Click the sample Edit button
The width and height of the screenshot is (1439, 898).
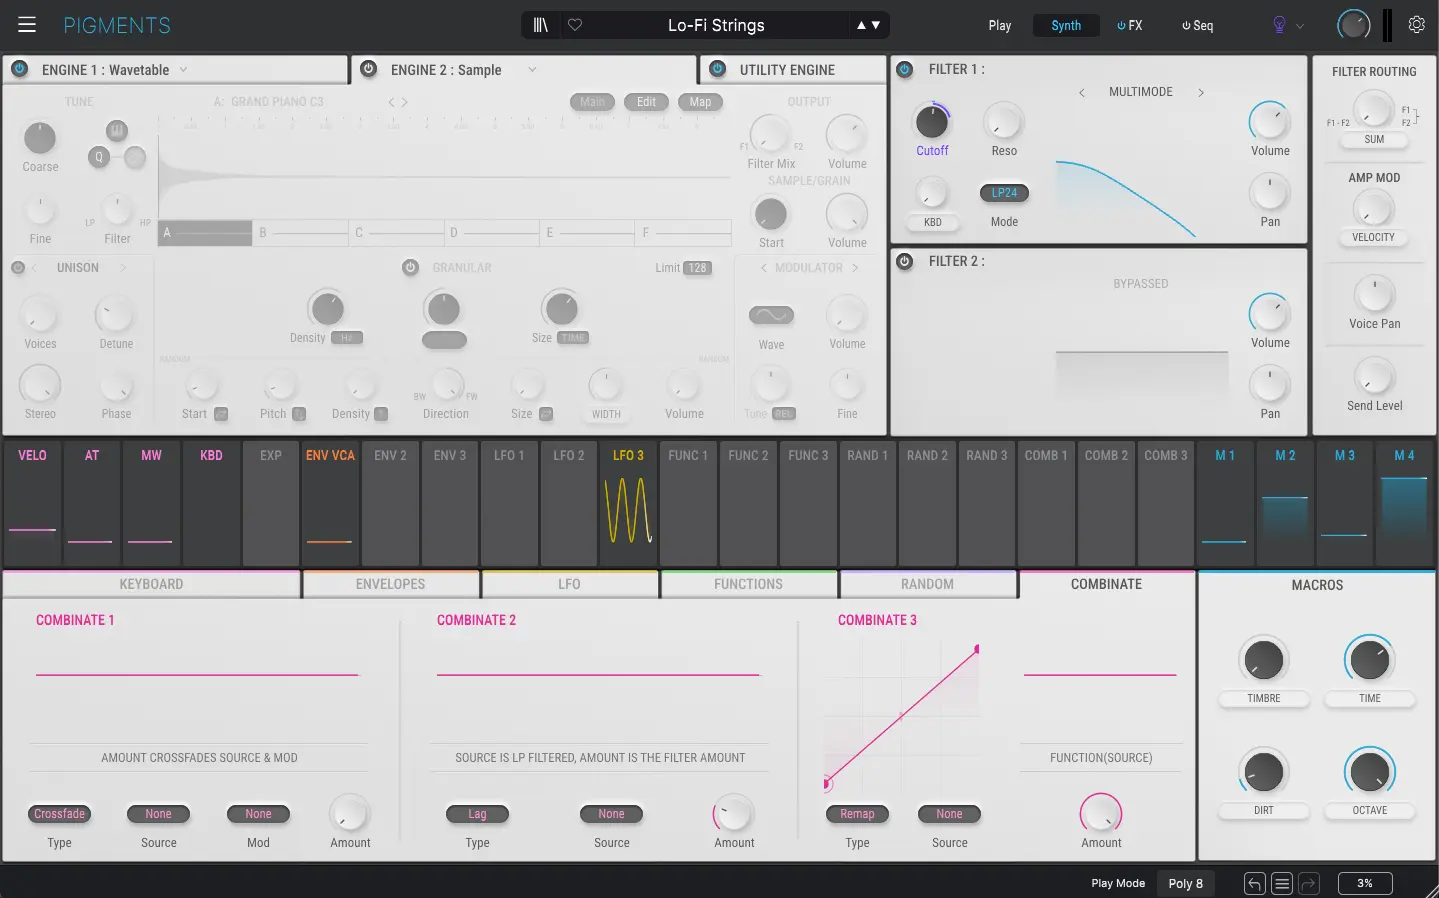coord(646,102)
